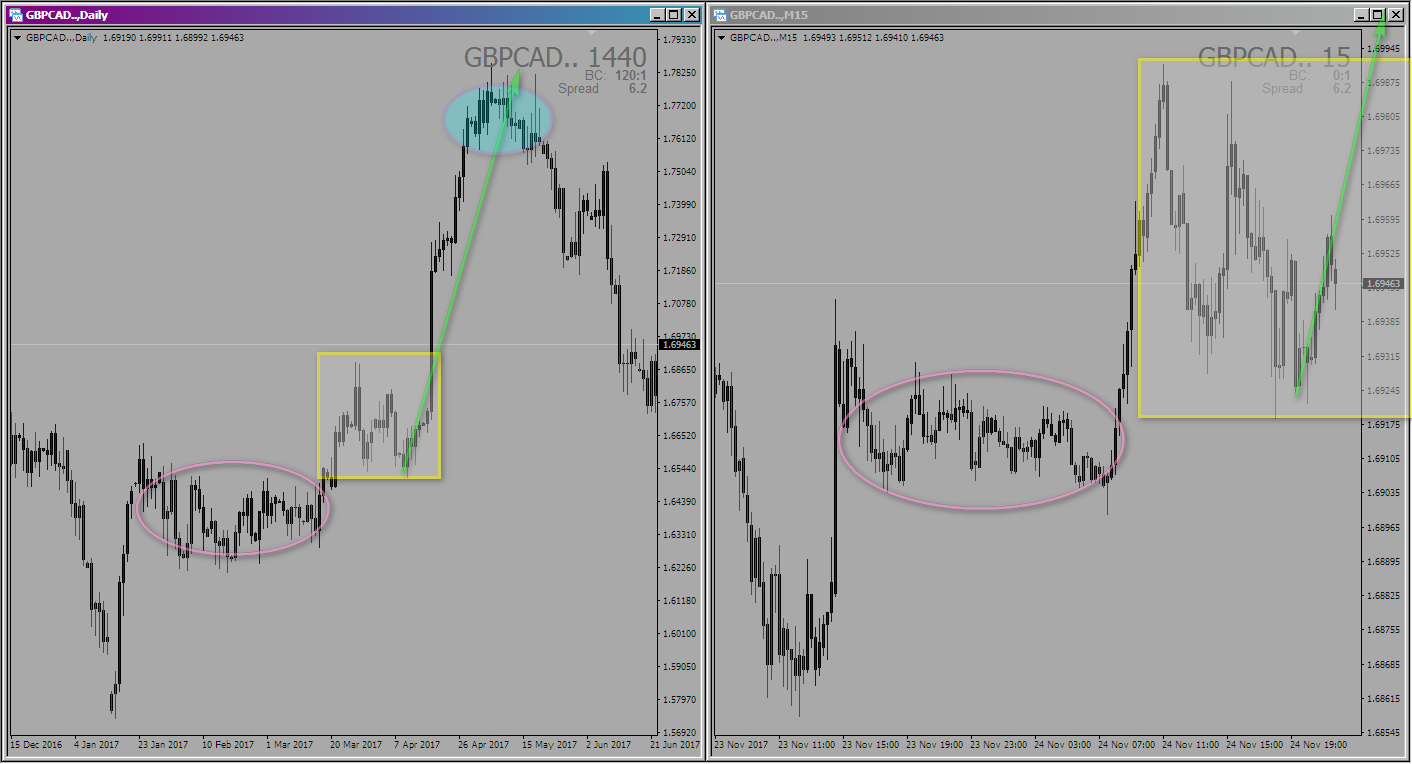Click the 1.69875 price level on the M15 axis

coord(1384,82)
